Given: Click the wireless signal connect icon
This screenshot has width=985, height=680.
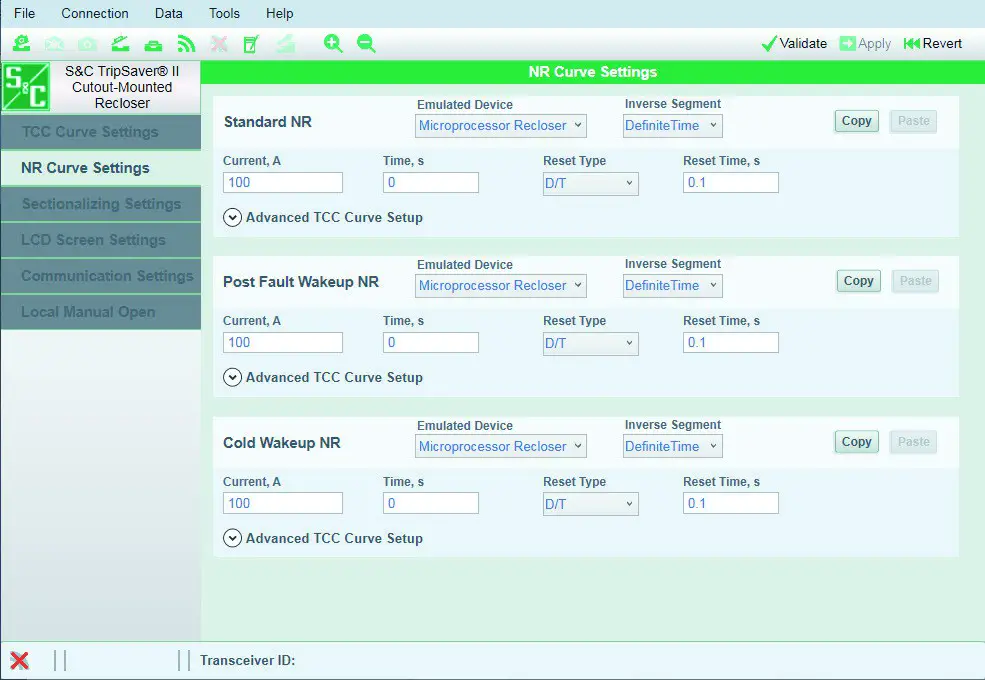Looking at the screenshot, I should 186,43.
